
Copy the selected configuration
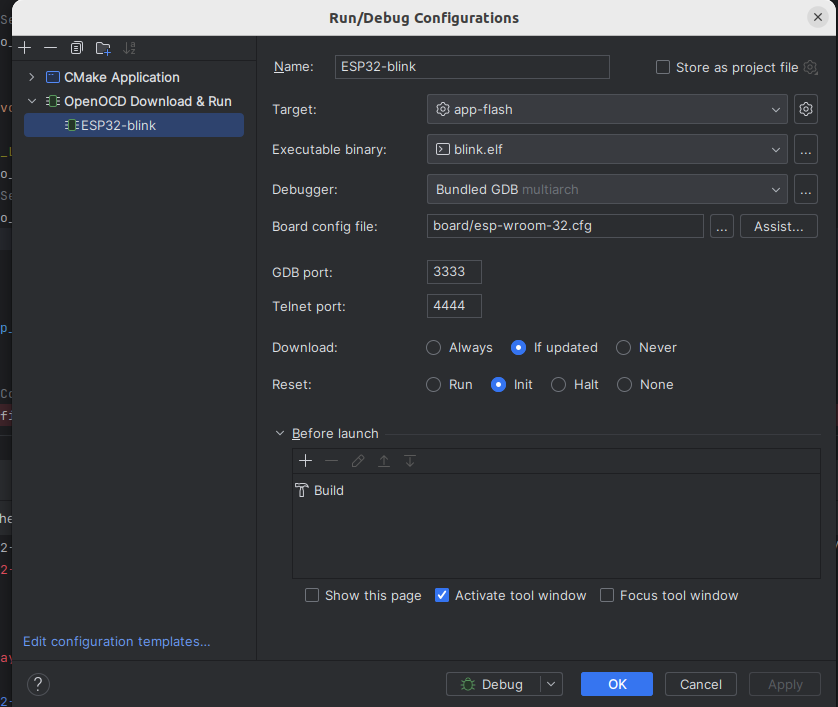tap(76, 48)
